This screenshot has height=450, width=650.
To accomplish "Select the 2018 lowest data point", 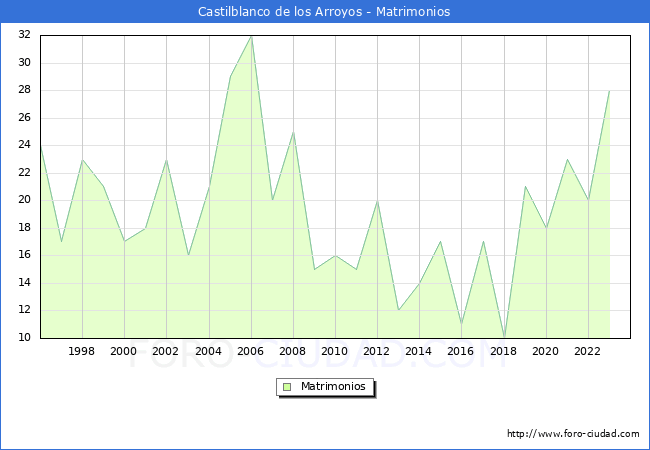I will tap(504, 337).
